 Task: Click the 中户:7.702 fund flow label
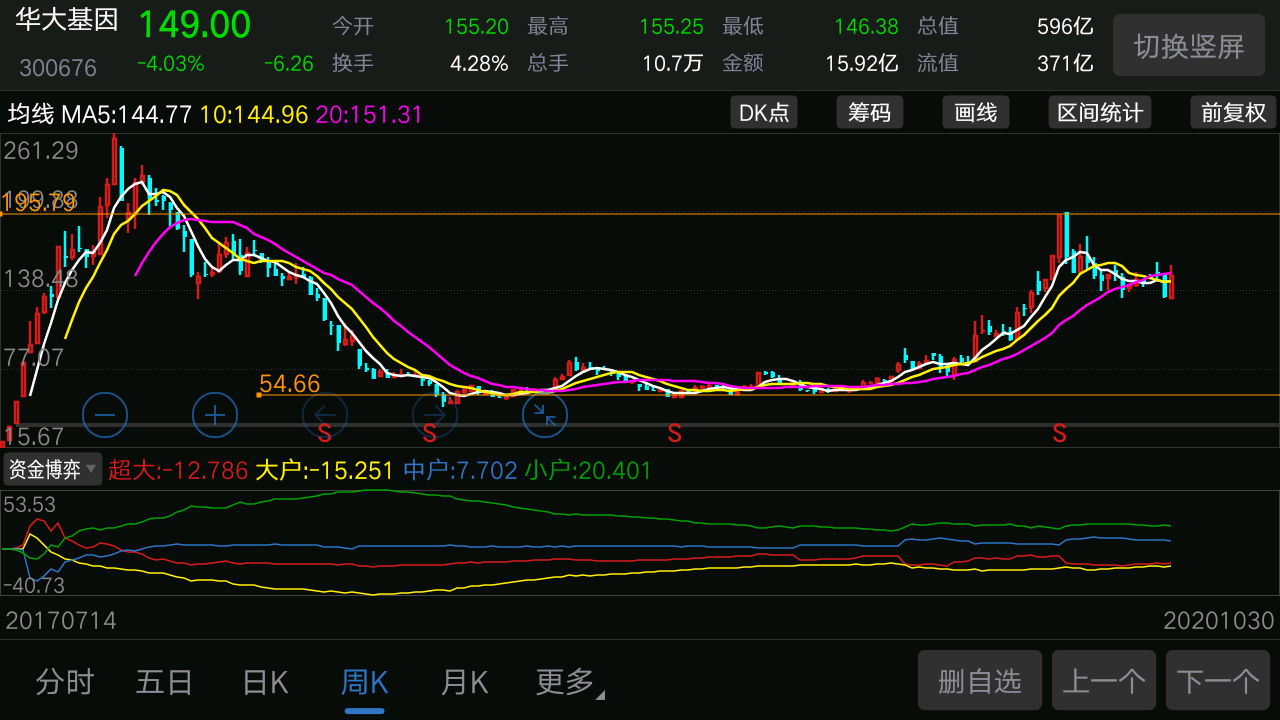pos(460,470)
